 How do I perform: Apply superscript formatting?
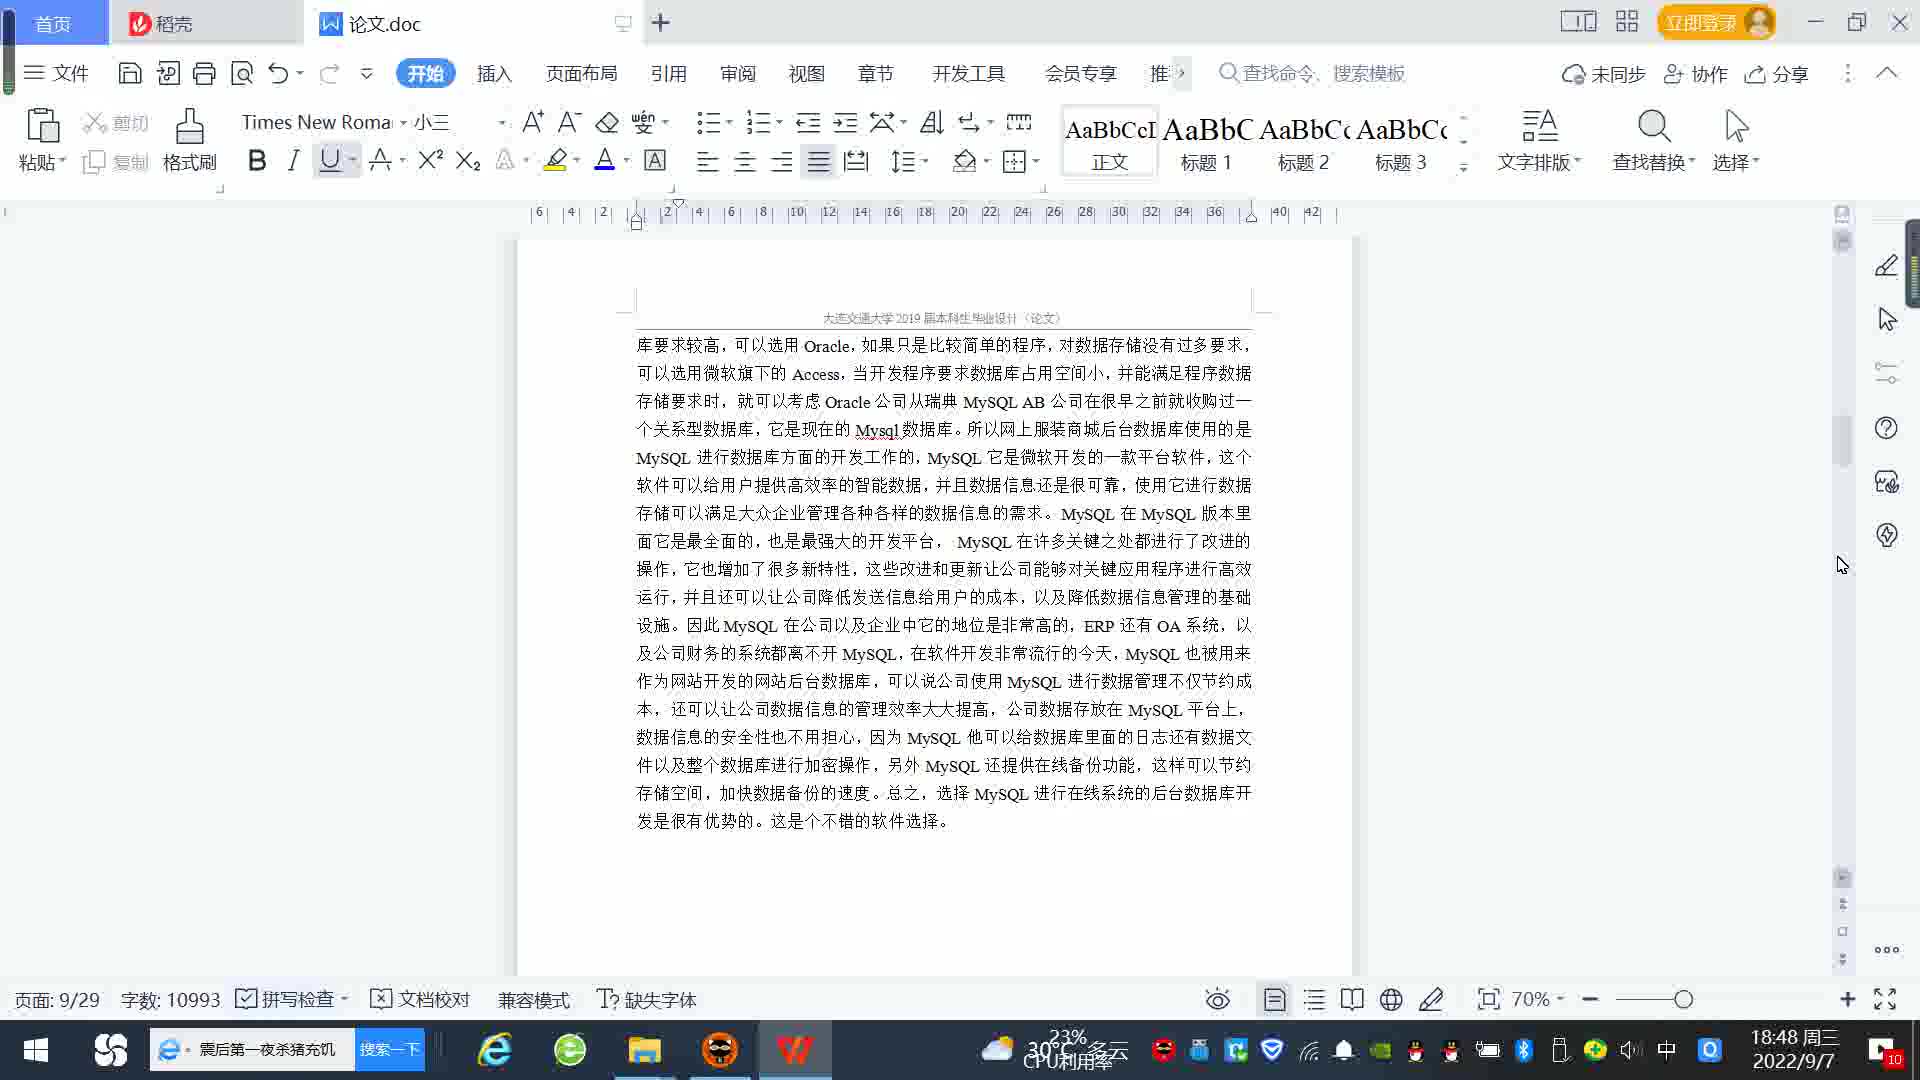pyautogui.click(x=430, y=160)
